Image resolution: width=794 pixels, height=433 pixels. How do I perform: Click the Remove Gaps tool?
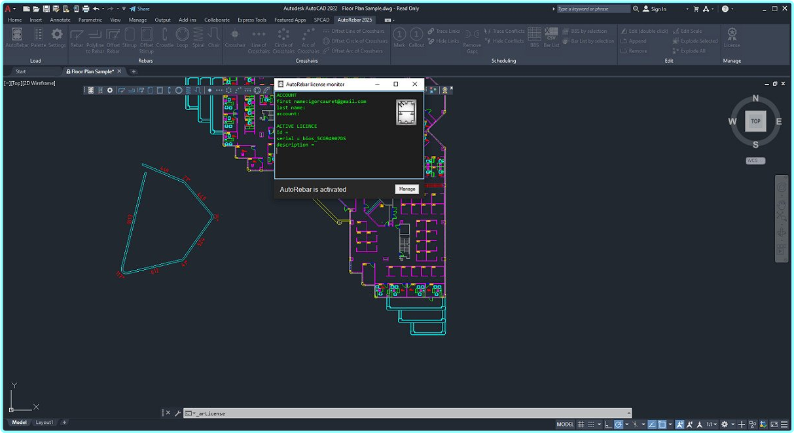point(472,41)
